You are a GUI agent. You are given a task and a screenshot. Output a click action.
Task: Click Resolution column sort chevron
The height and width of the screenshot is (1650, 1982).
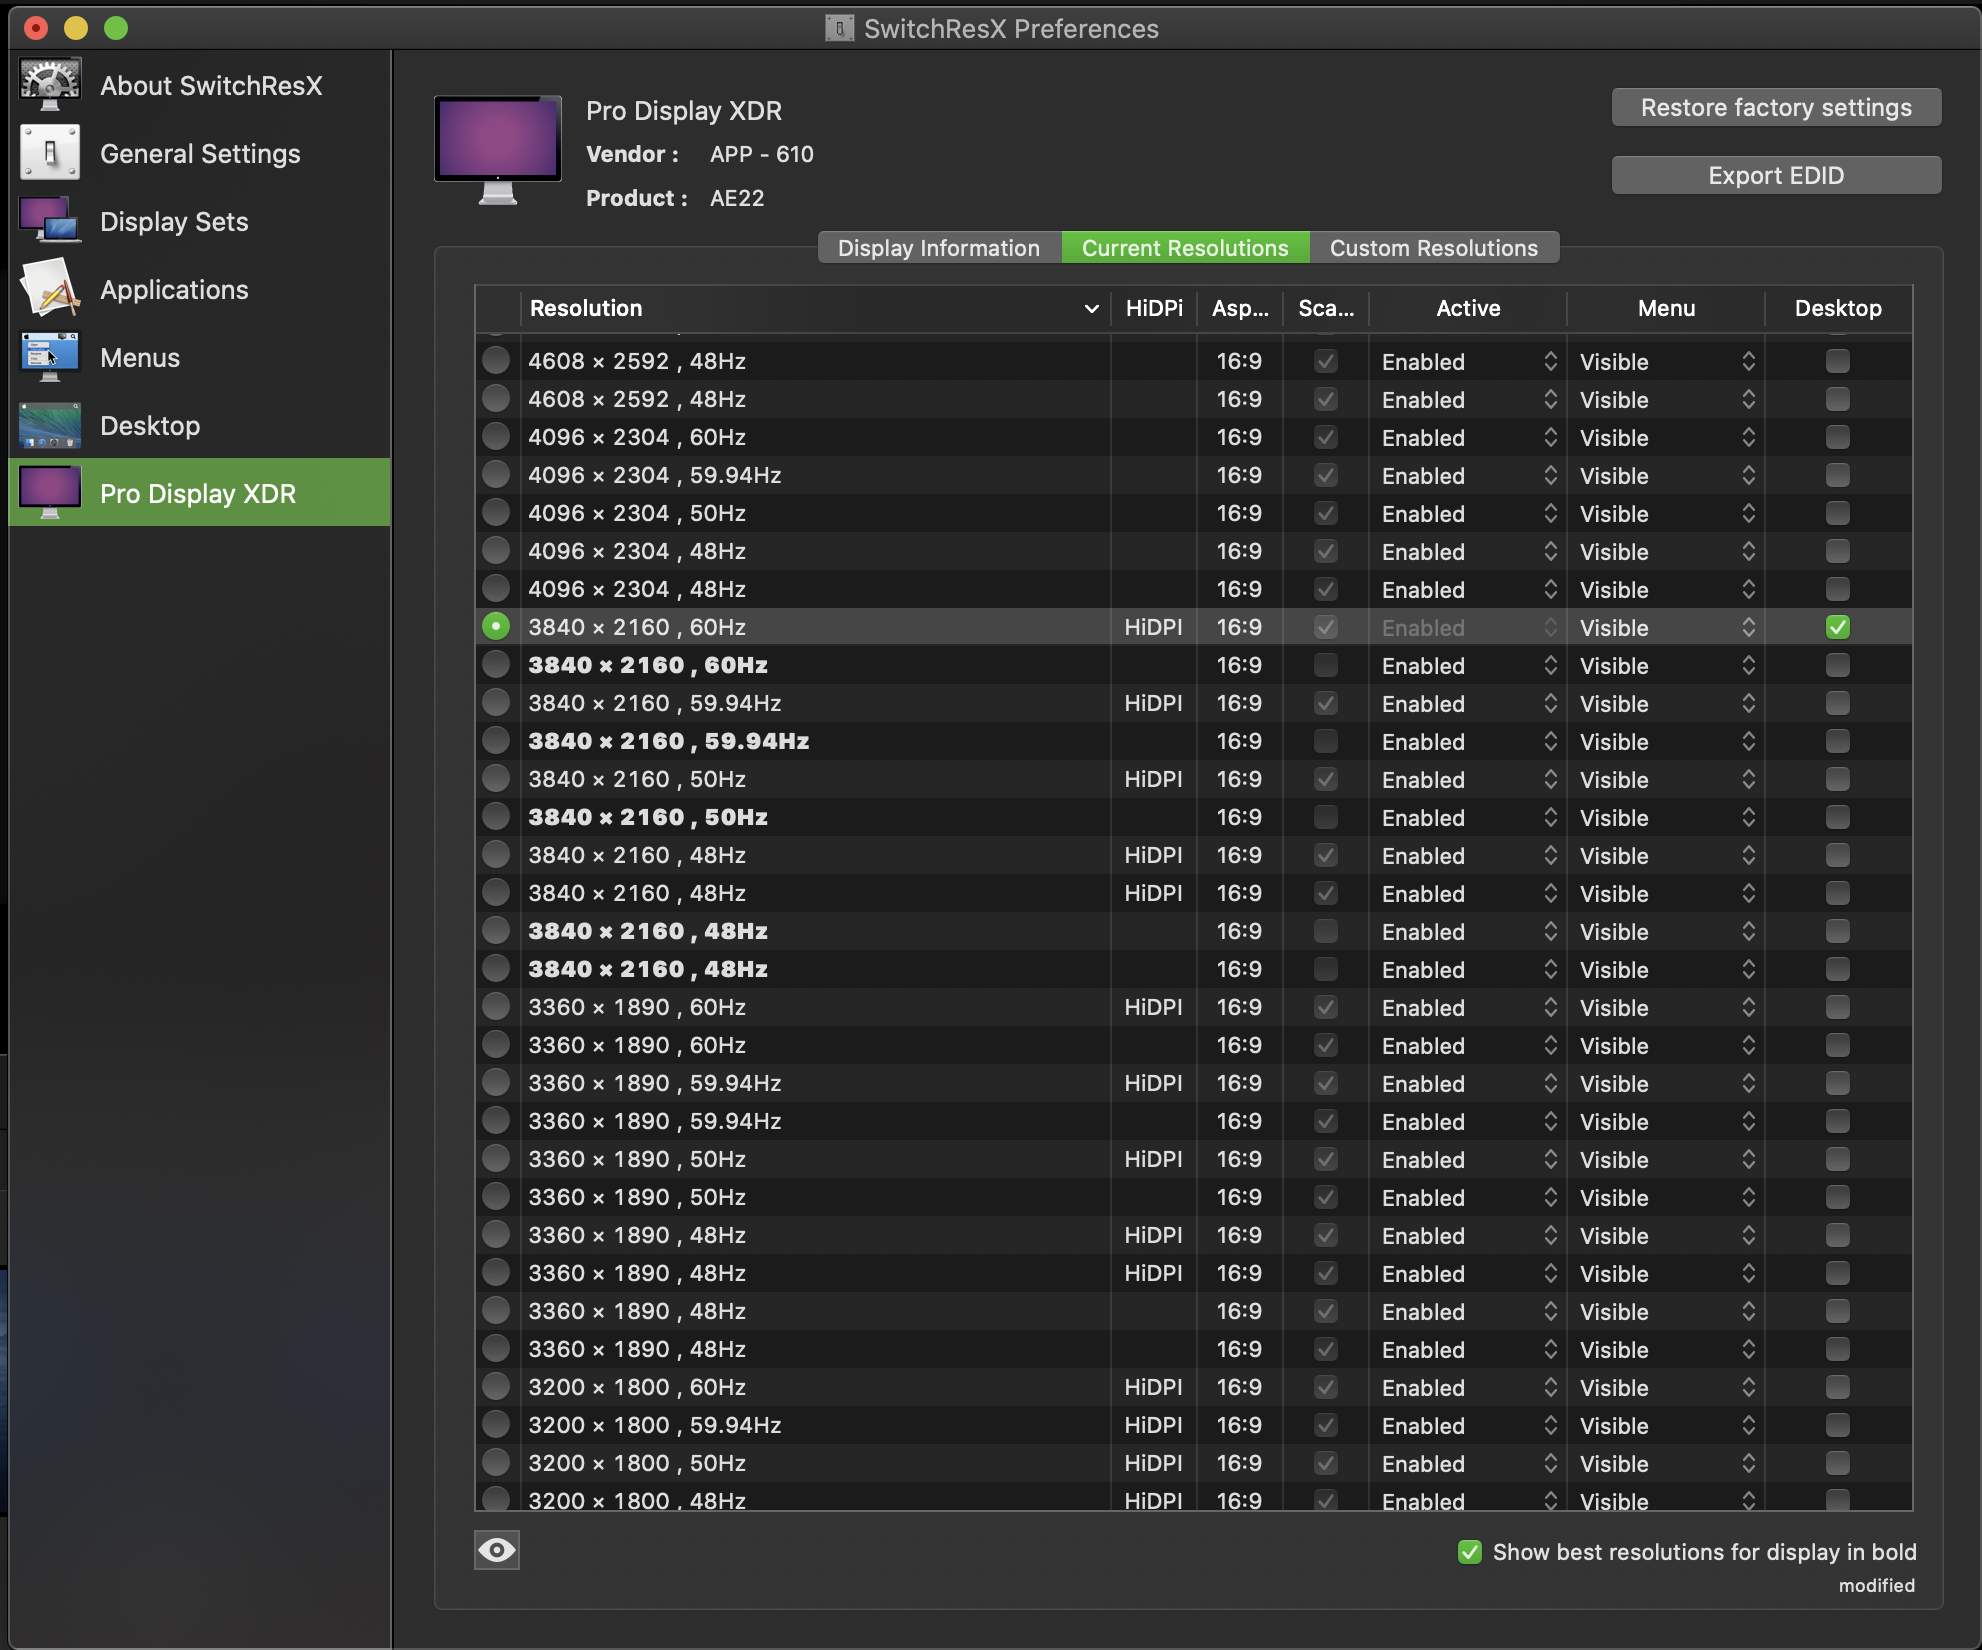tap(1091, 309)
